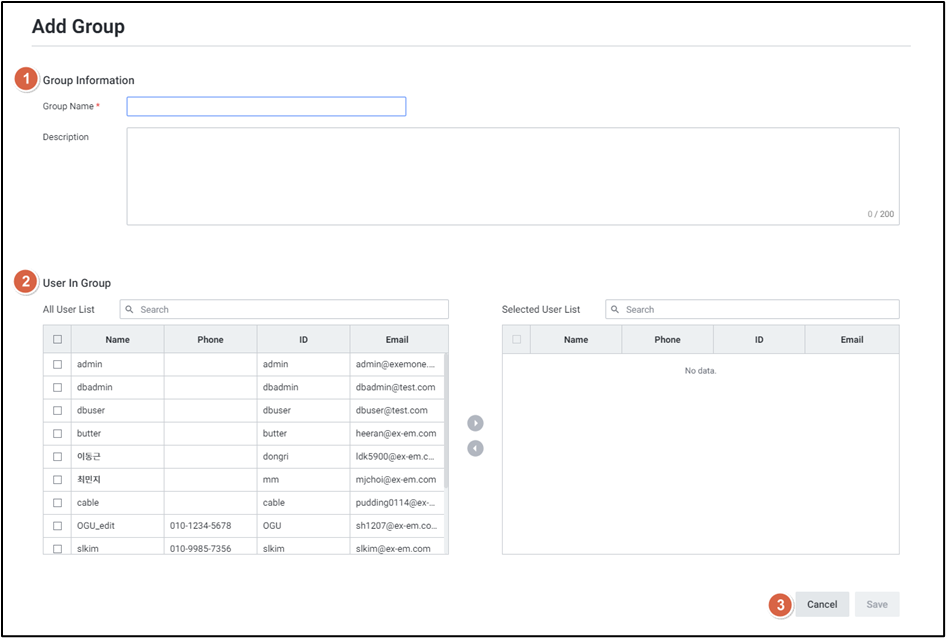Sort All User List by Name column

(117, 340)
